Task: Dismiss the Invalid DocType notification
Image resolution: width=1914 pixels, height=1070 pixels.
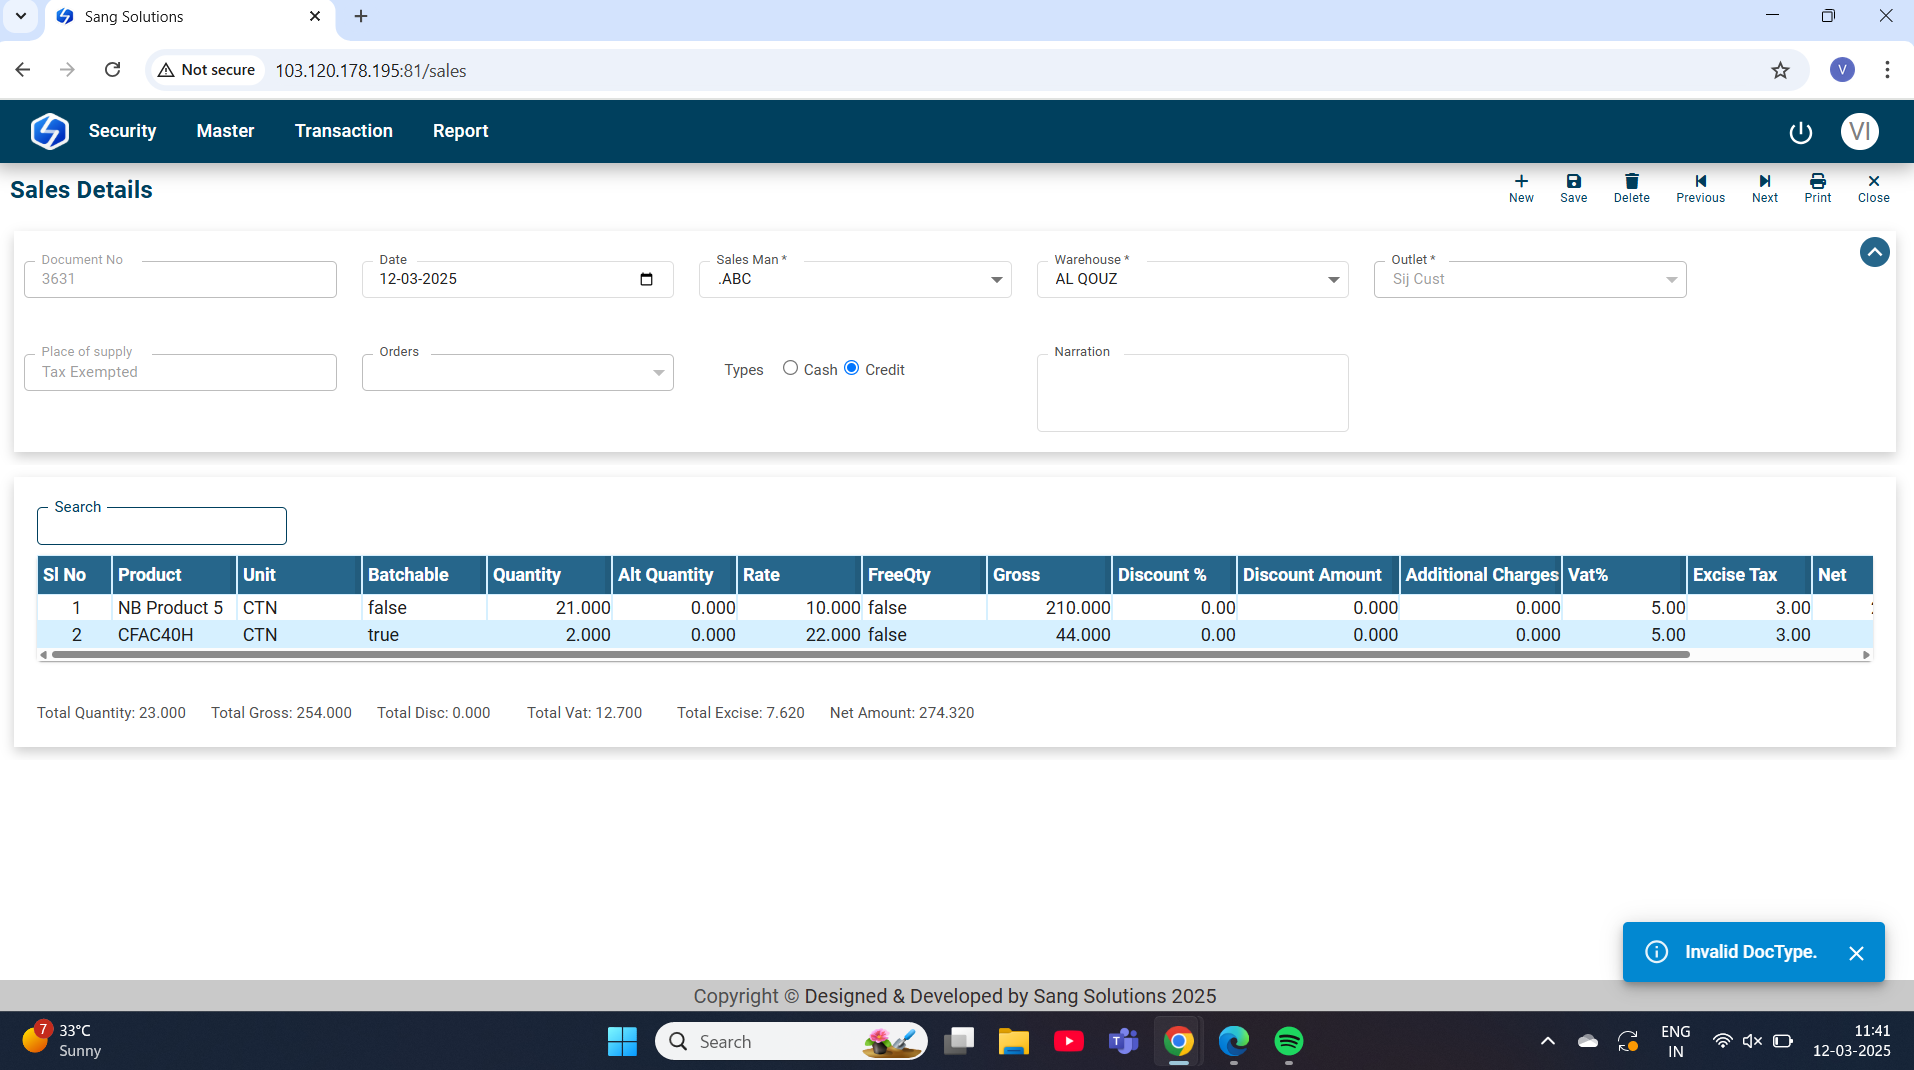Action: (x=1856, y=953)
